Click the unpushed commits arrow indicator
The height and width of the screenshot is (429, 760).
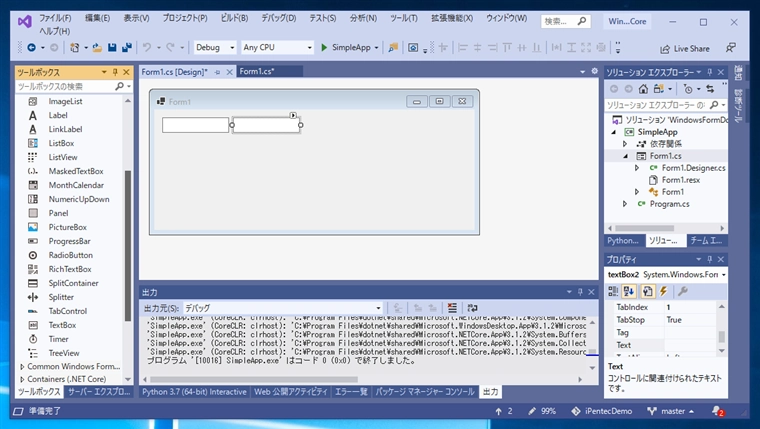(x=504, y=411)
